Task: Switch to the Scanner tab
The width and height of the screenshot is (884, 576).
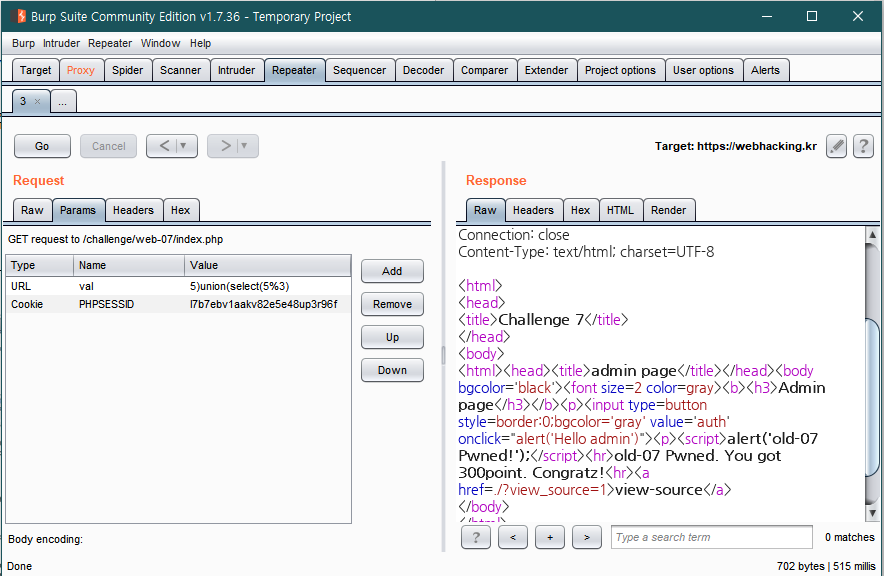Action: tap(180, 70)
